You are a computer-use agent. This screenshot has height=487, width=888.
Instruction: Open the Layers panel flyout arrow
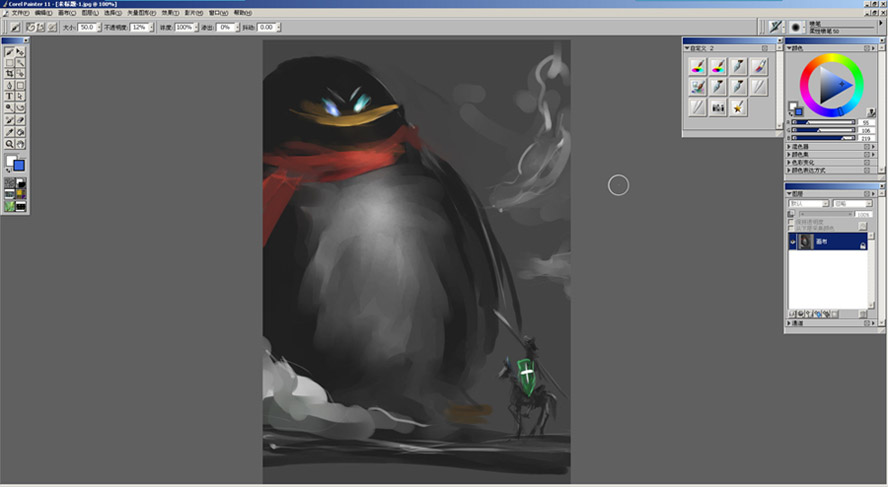coord(873,194)
